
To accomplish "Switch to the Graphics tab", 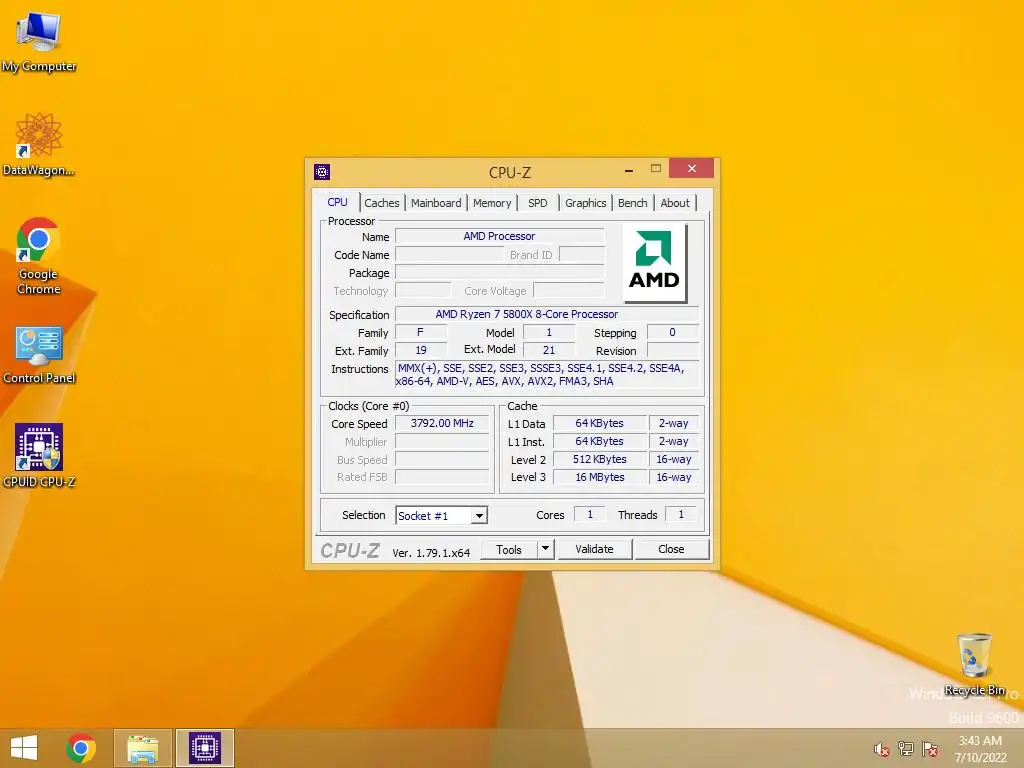I will [x=586, y=203].
